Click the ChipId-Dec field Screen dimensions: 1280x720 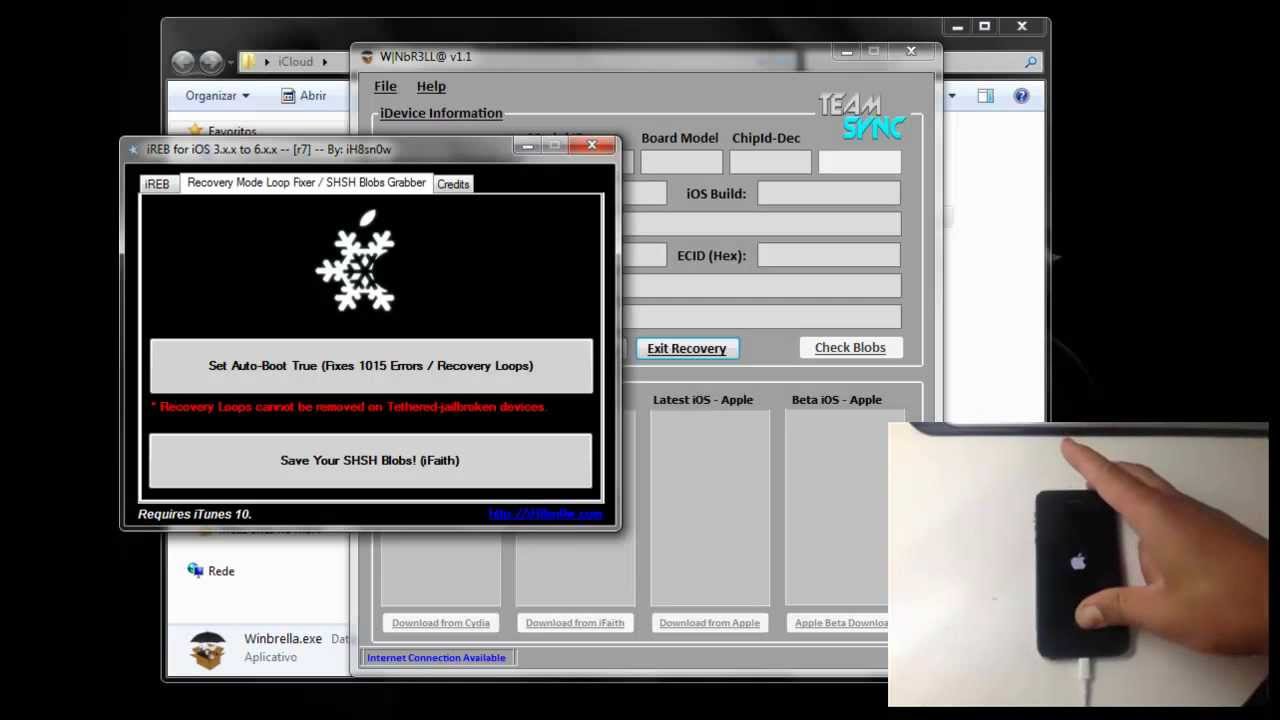[770, 162]
